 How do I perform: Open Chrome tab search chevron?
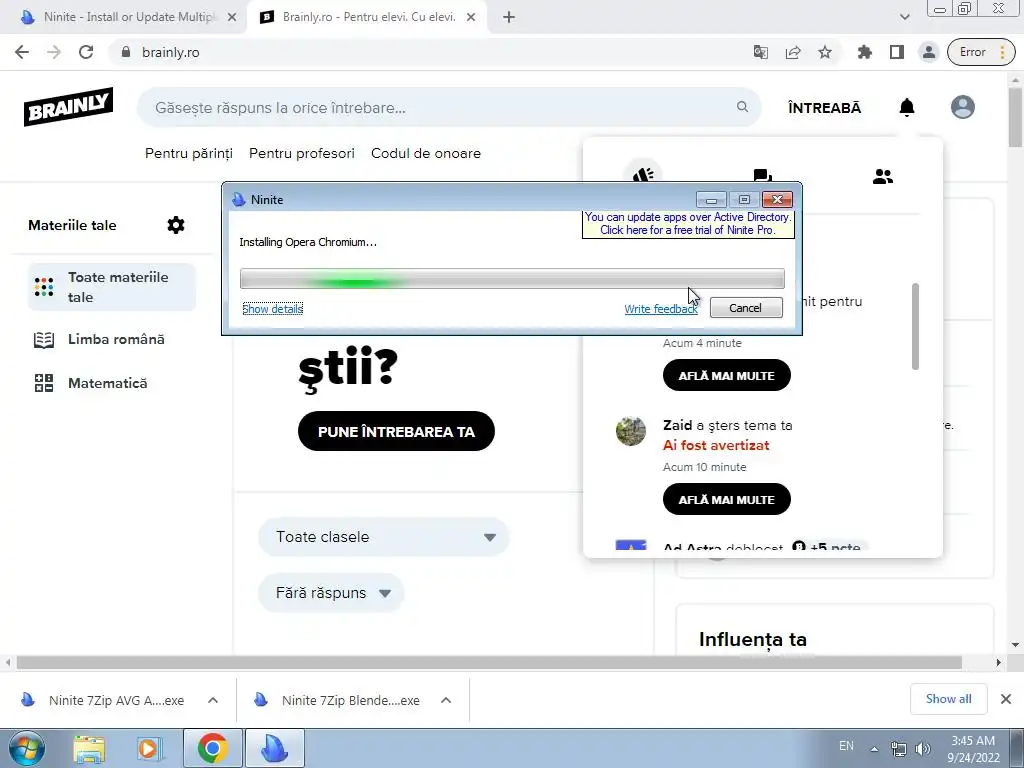(904, 18)
